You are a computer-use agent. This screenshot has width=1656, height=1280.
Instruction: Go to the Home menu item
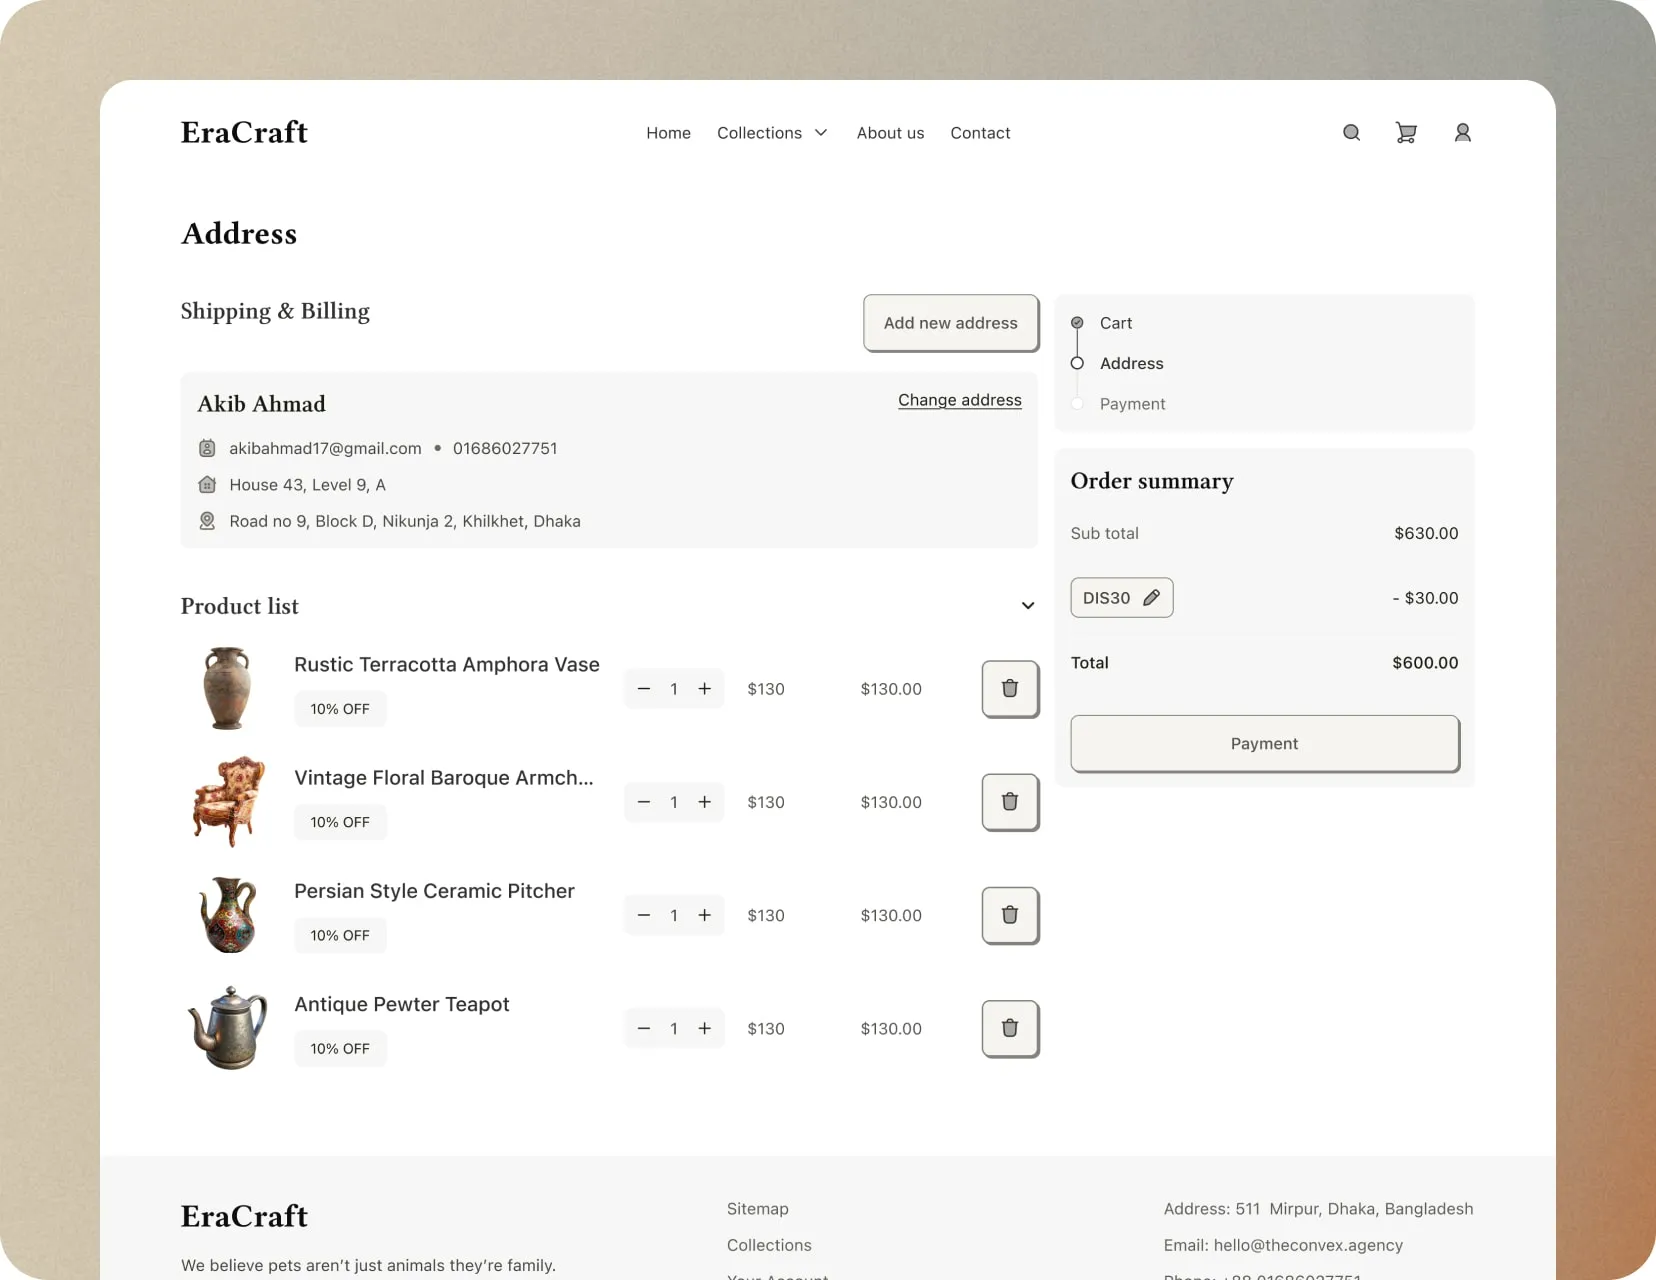(x=668, y=133)
